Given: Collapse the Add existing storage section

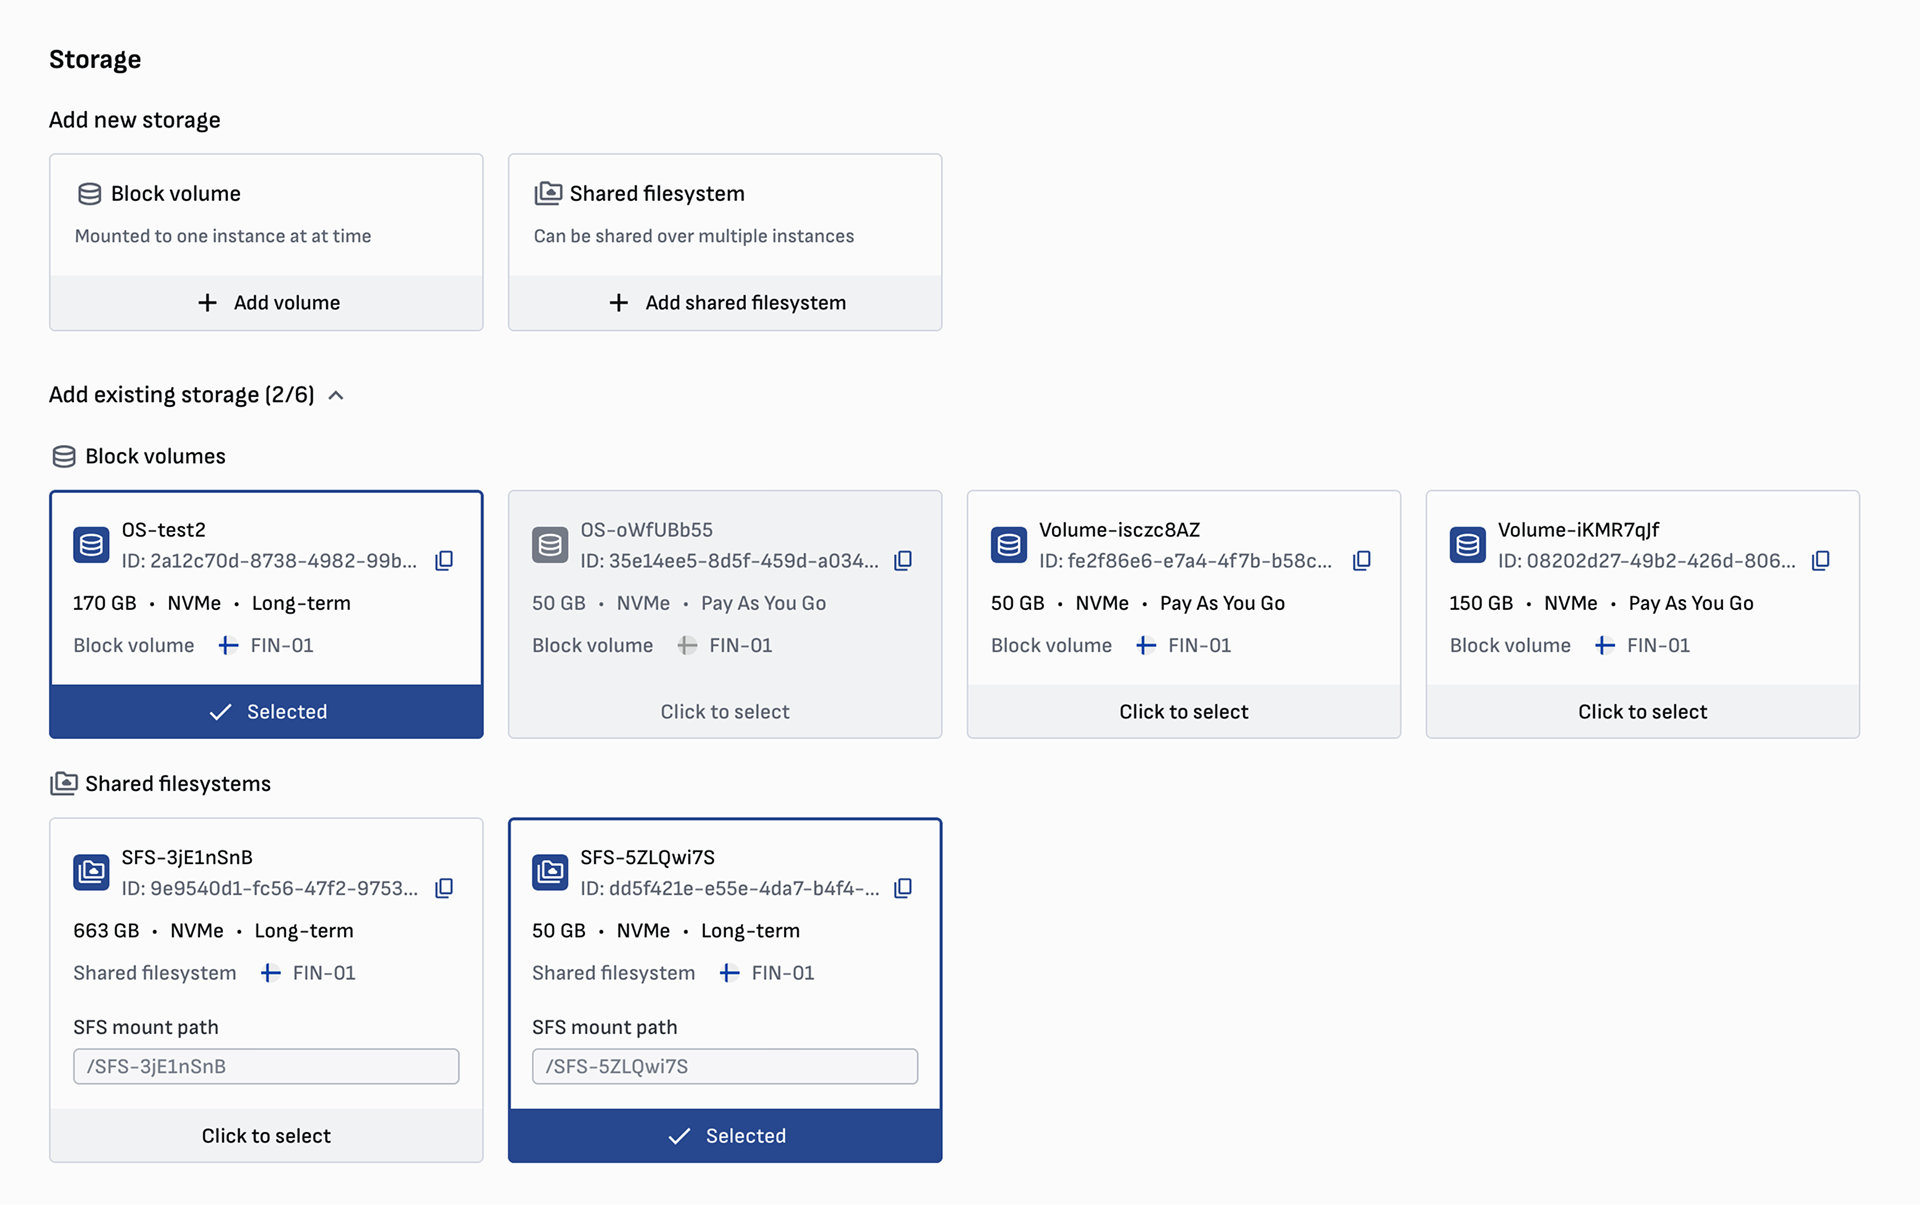Looking at the screenshot, I should click(x=336, y=396).
